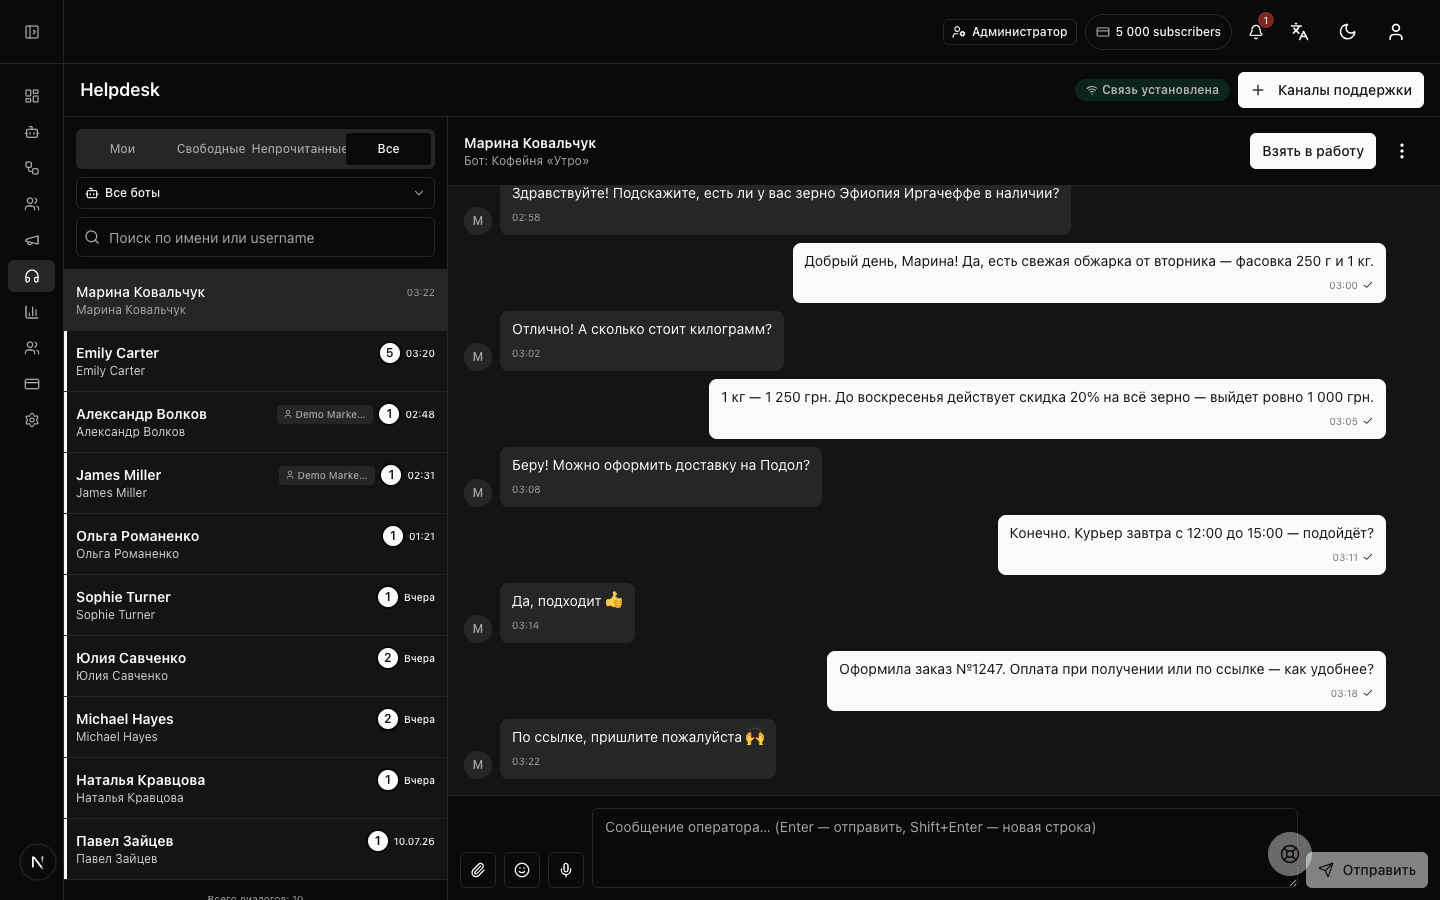1440x900 pixels.
Task: Open Наталья Кравцова conversation
Action: (x=255, y=788)
